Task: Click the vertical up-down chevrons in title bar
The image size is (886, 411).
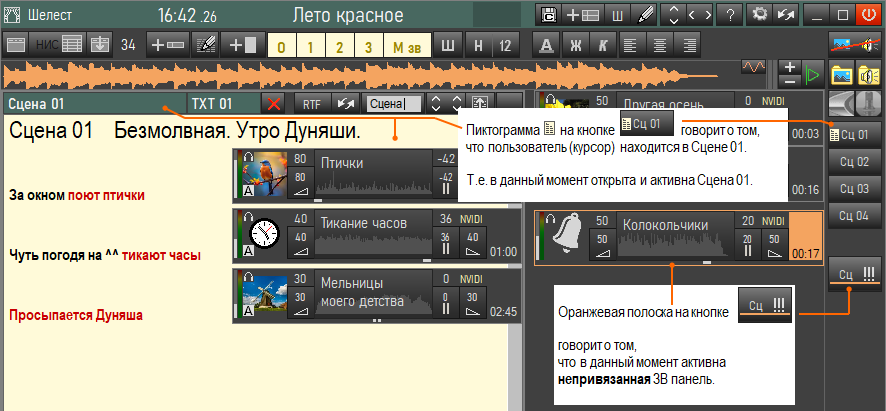Action: pos(673,15)
